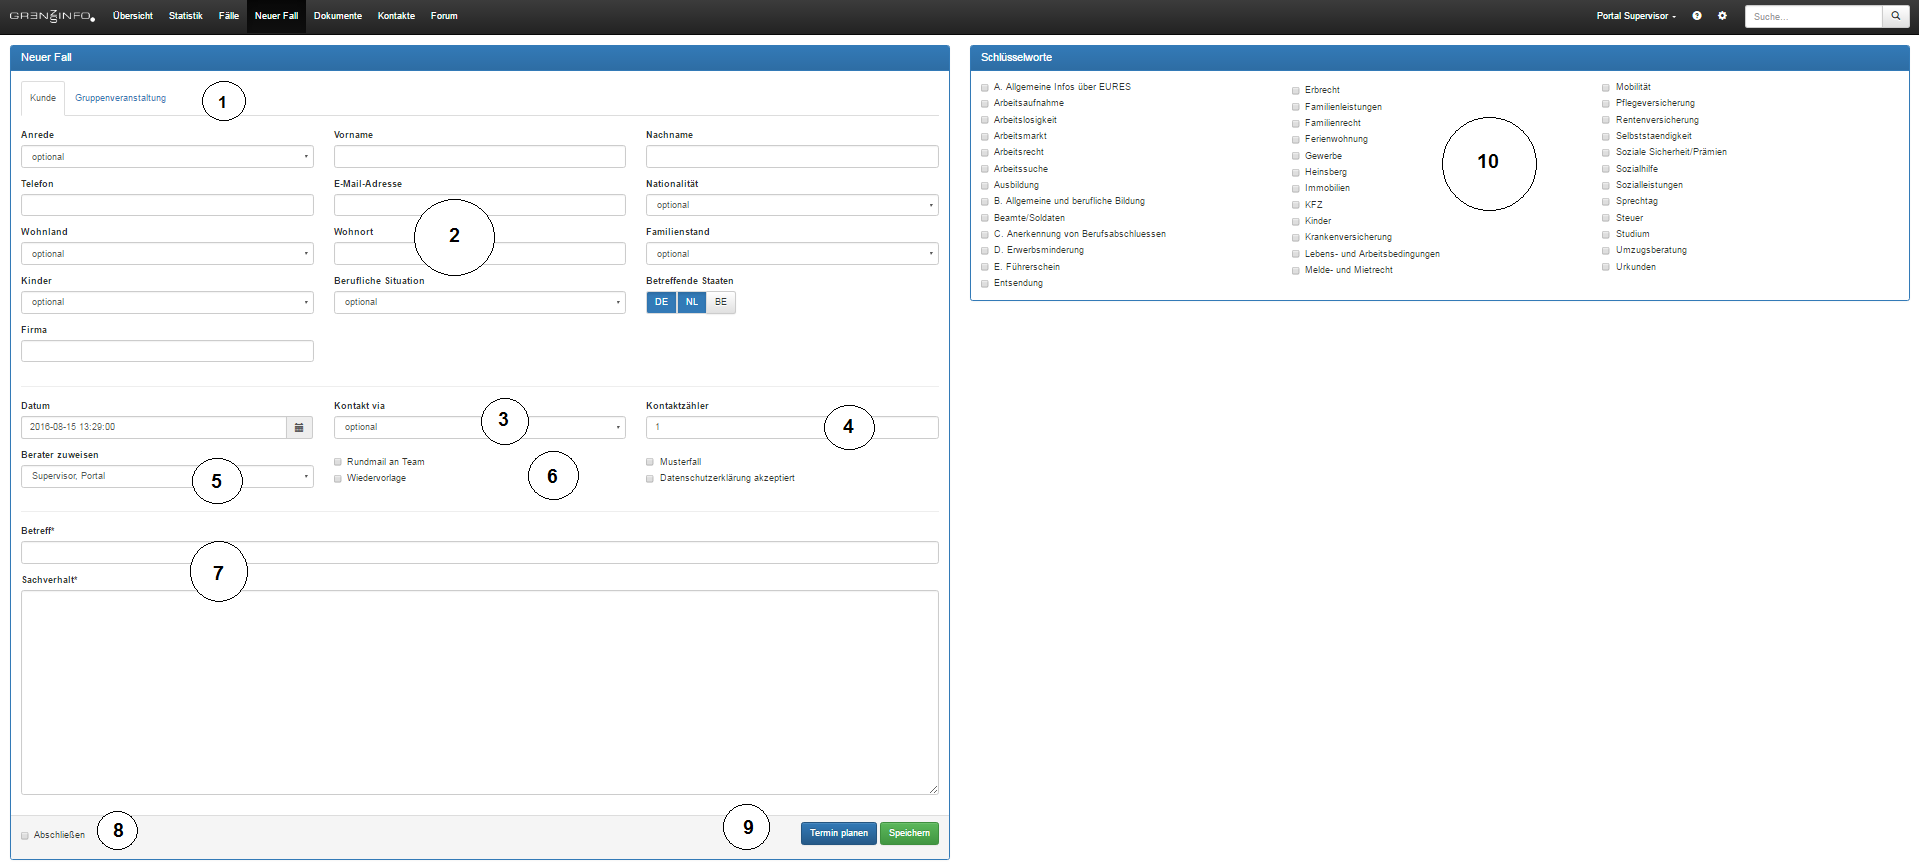1919x868 pixels.
Task: Tick the Abschließen checkbox
Action: coord(25,835)
